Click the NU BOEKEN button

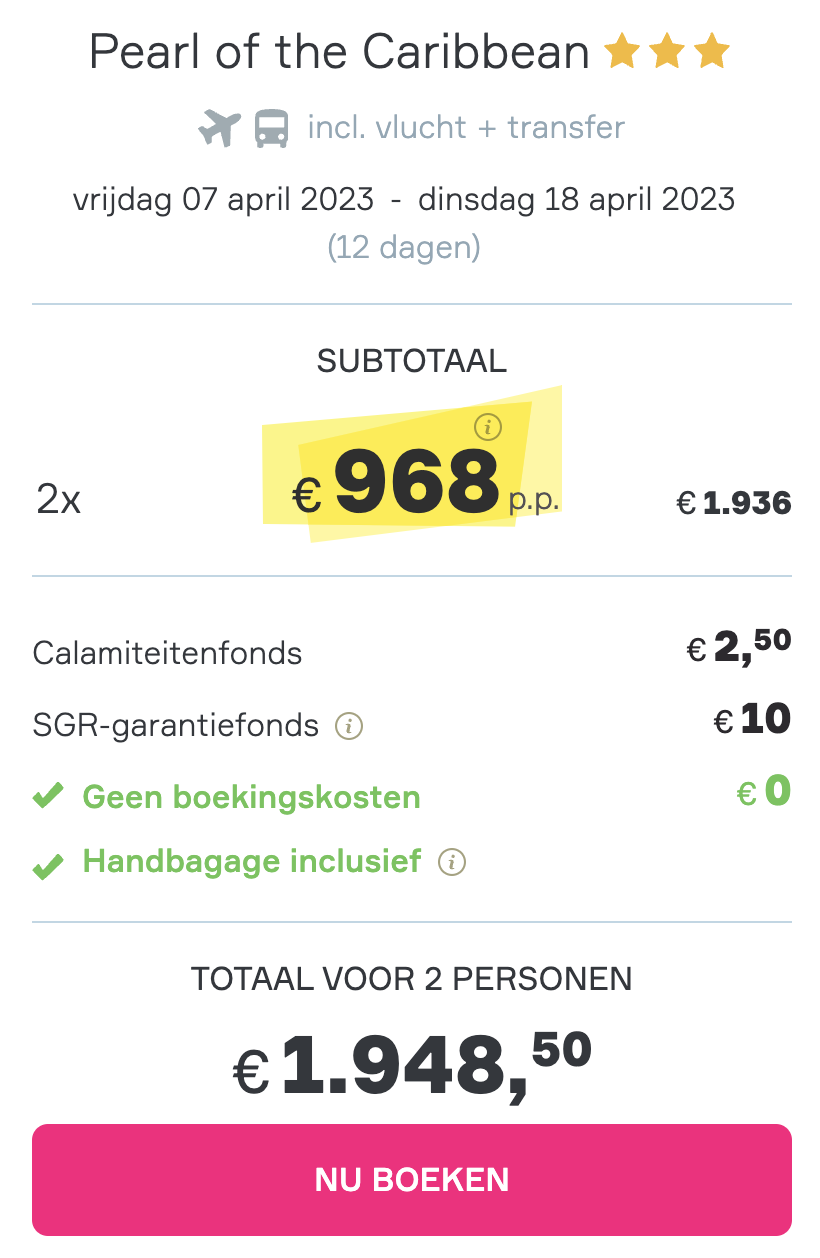tap(412, 1180)
